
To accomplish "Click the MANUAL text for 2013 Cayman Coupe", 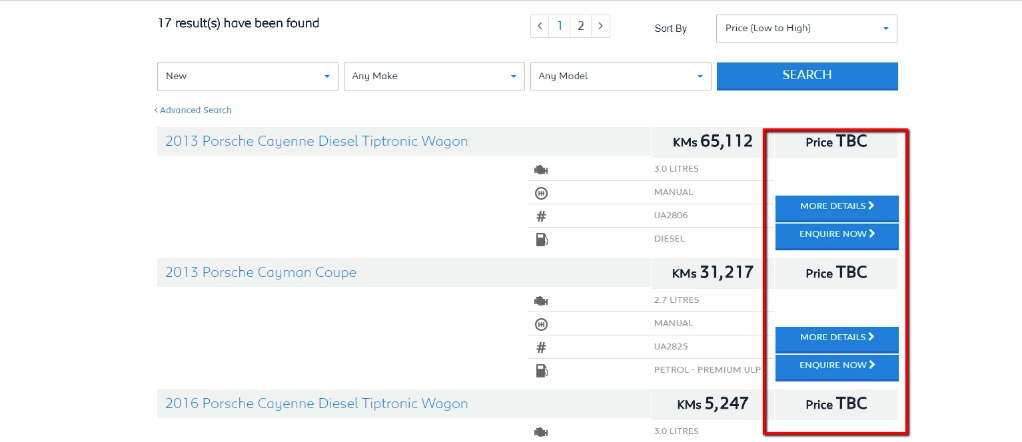I will [673, 323].
